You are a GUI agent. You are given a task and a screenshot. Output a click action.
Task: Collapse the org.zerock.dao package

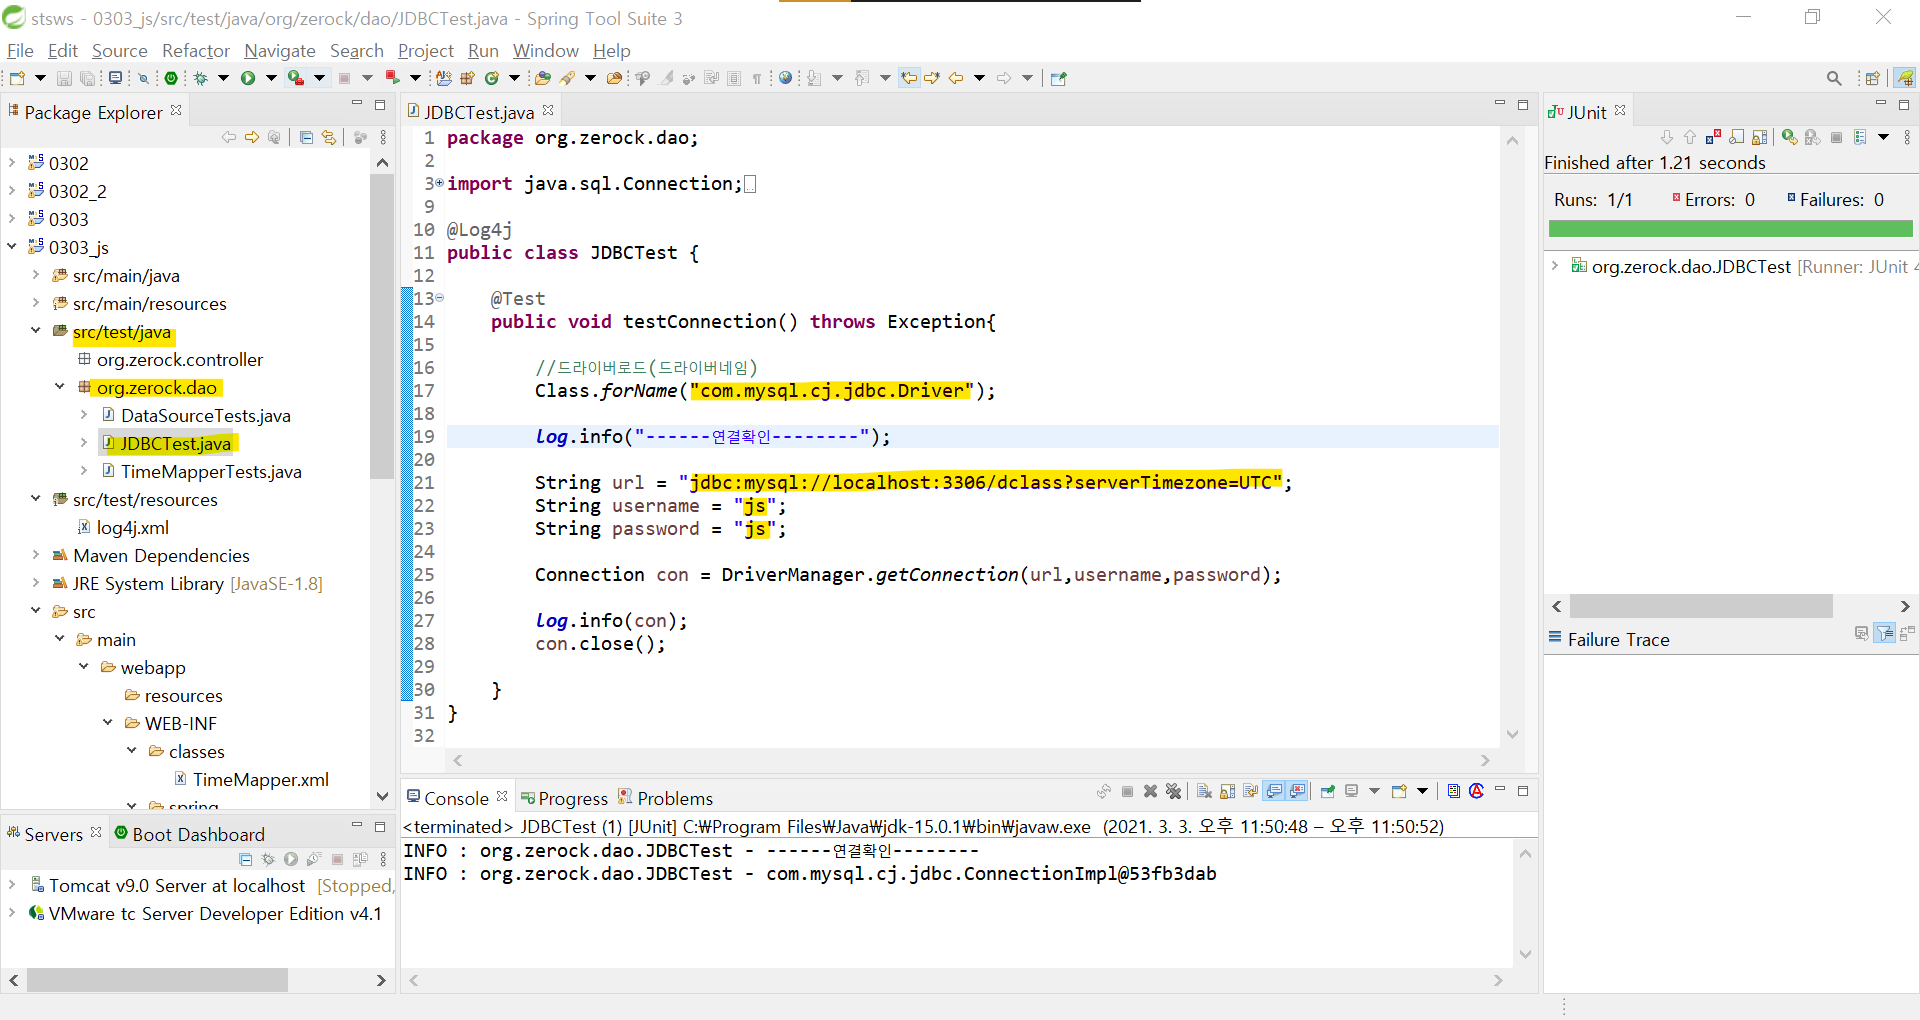click(58, 388)
